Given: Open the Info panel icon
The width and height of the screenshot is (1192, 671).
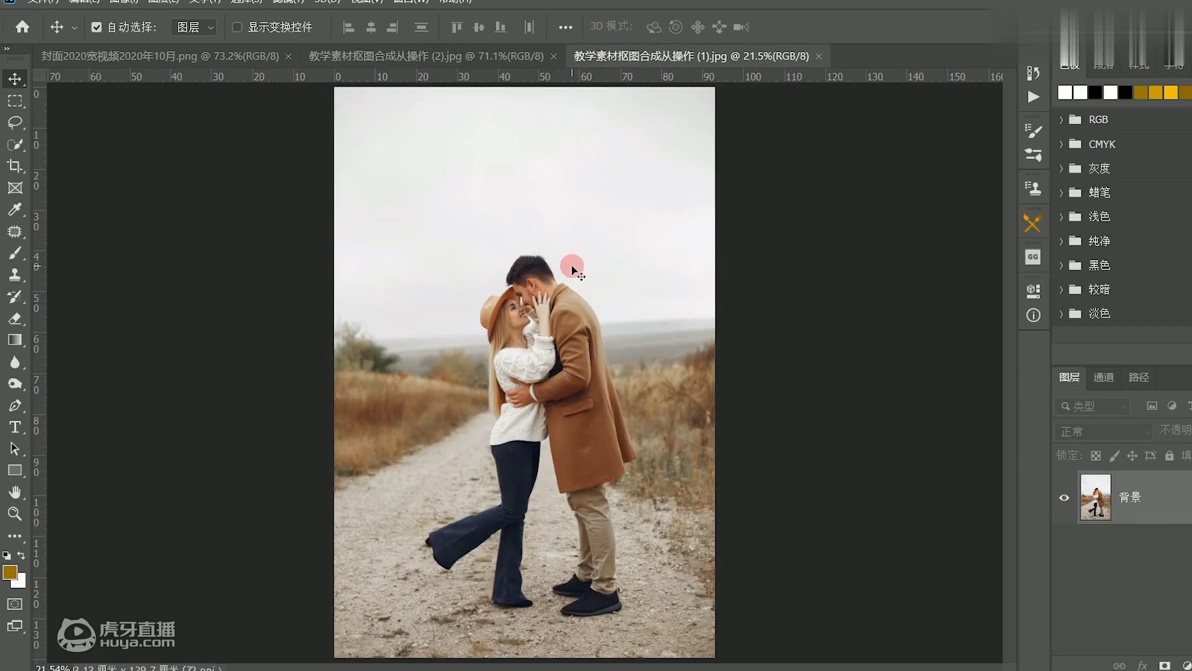Looking at the screenshot, I should pyautogui.click(x=1033, y=315).
